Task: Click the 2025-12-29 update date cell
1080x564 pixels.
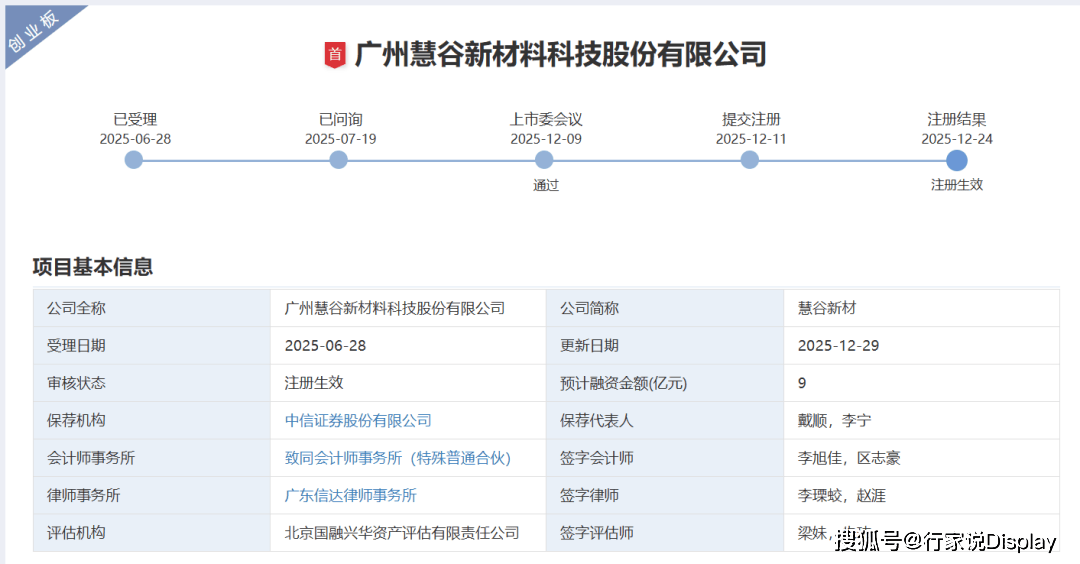Action: coord(838,346)
